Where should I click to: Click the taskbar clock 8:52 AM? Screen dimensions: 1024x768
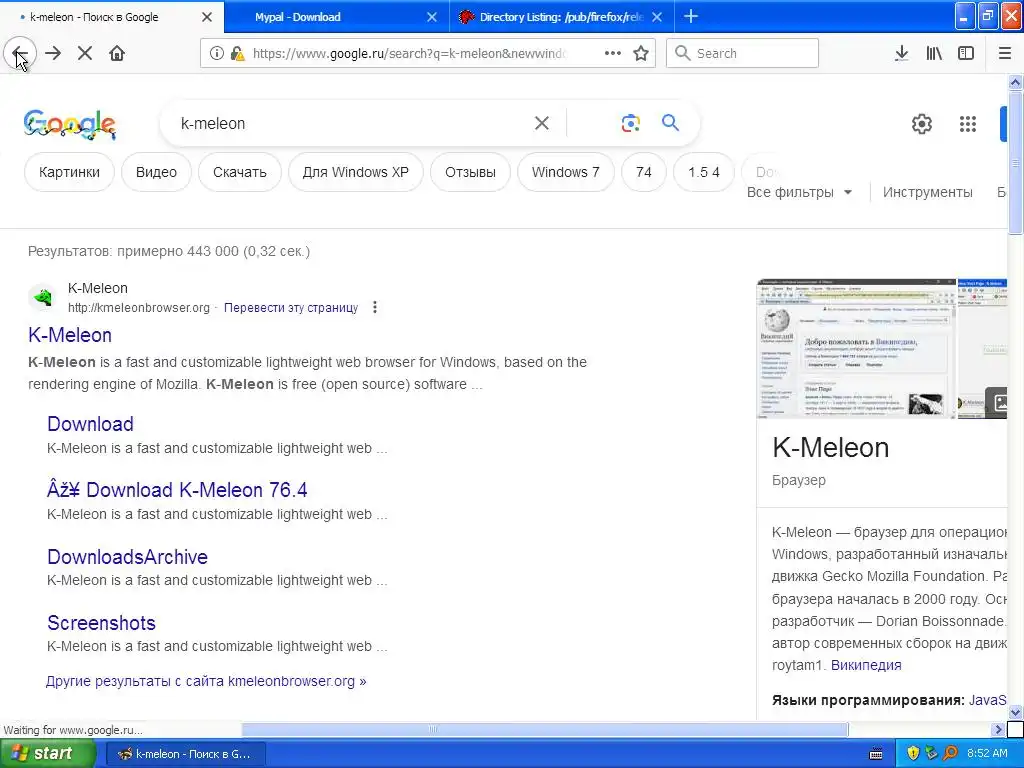coord(987,754)
